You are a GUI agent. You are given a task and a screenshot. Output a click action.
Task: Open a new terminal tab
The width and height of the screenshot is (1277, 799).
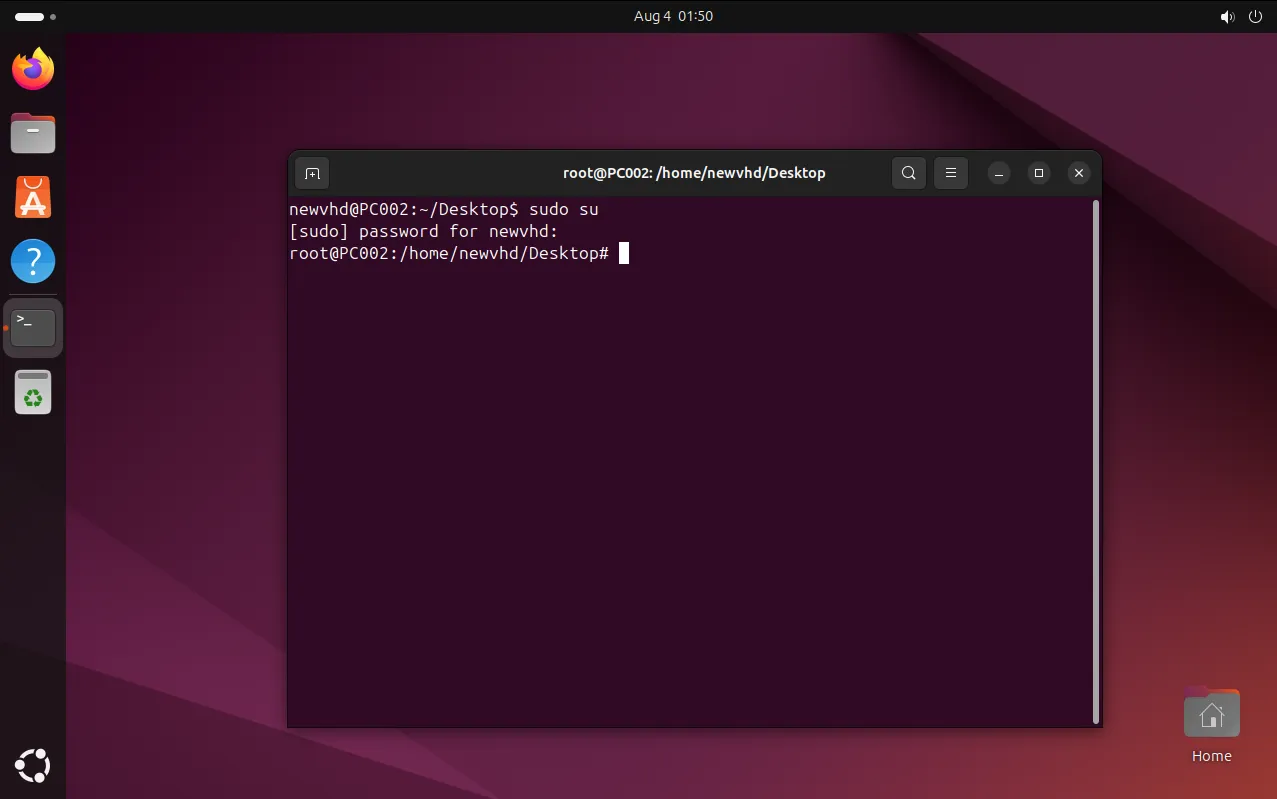click(x=312, y=173)
